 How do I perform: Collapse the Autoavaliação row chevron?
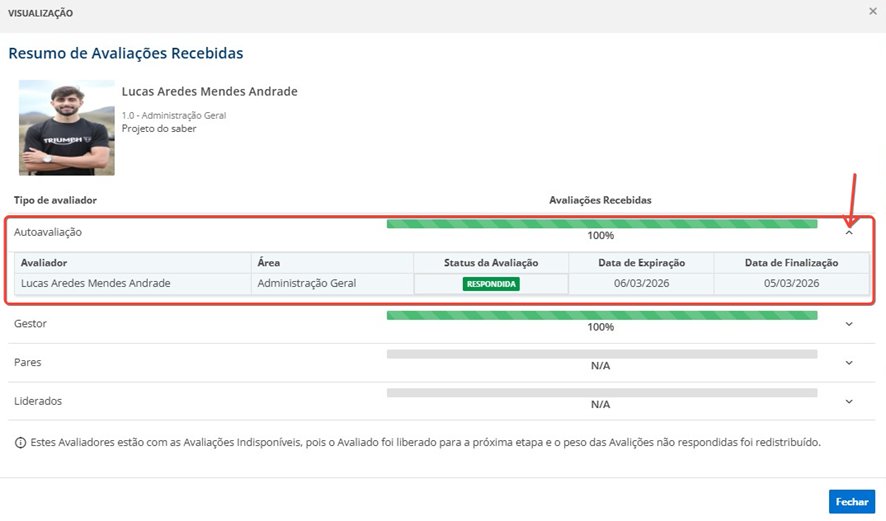(x=849, y=232)
